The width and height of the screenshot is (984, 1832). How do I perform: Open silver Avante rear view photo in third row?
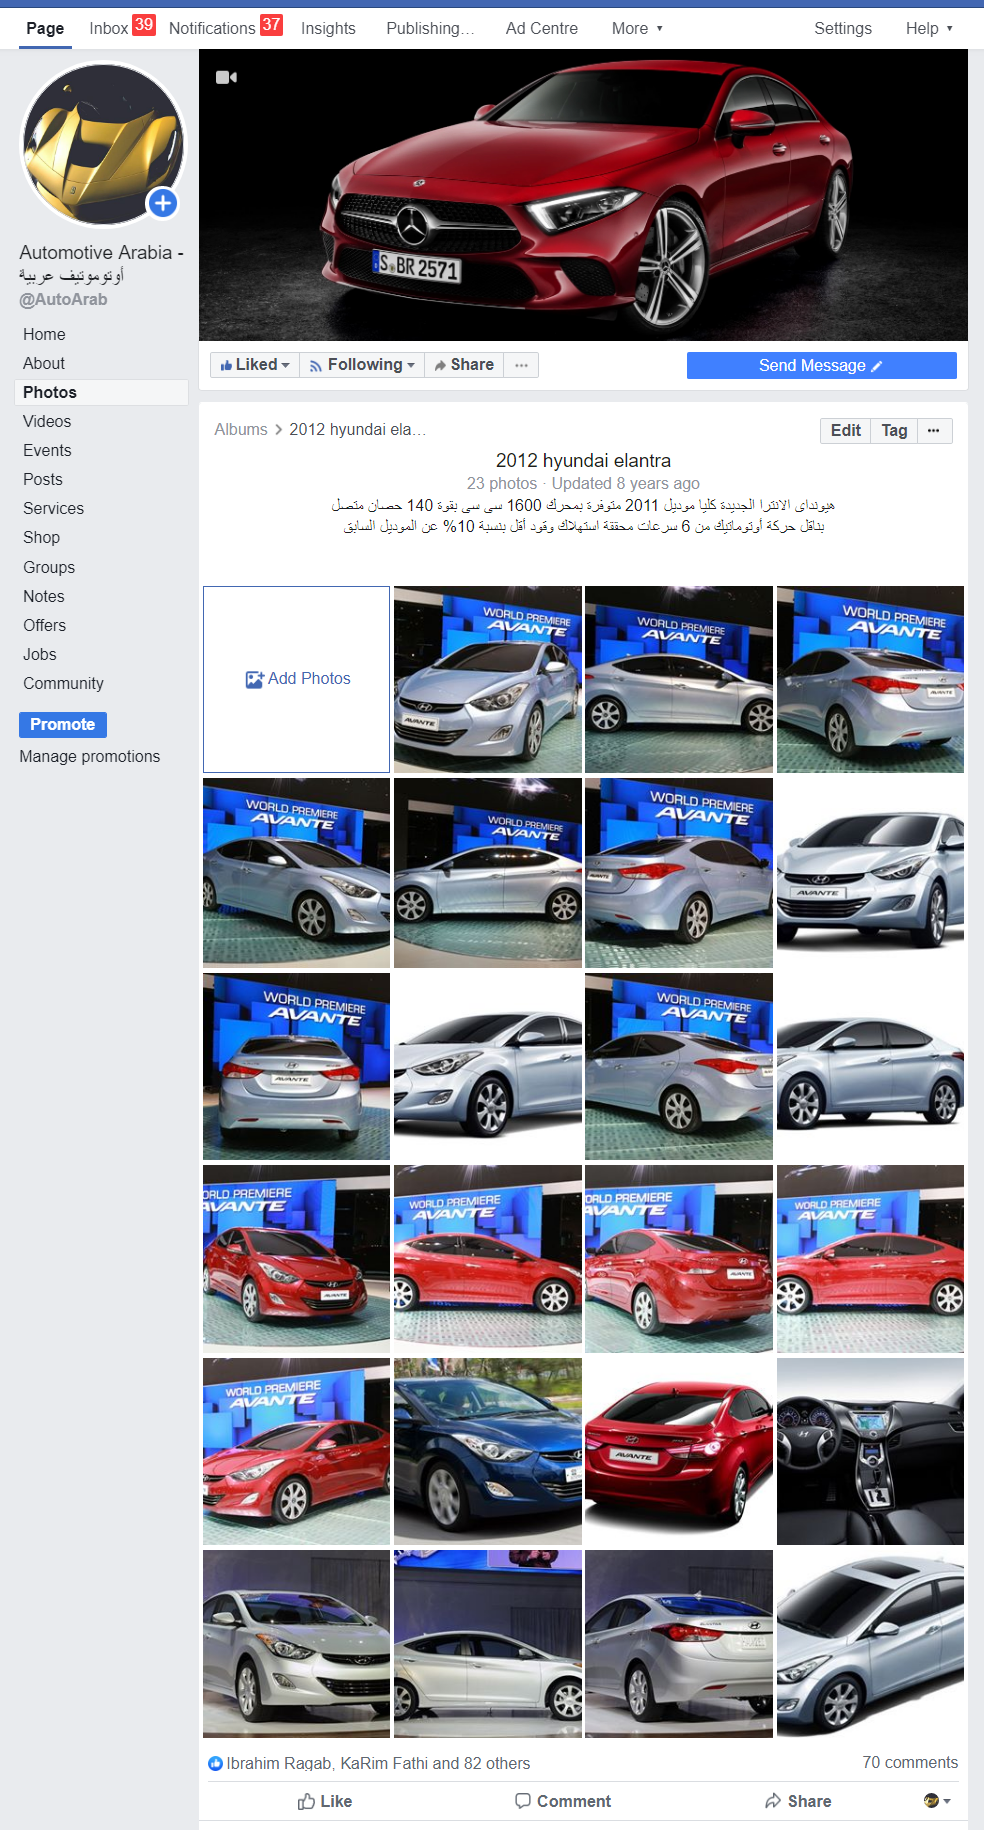296,1066
